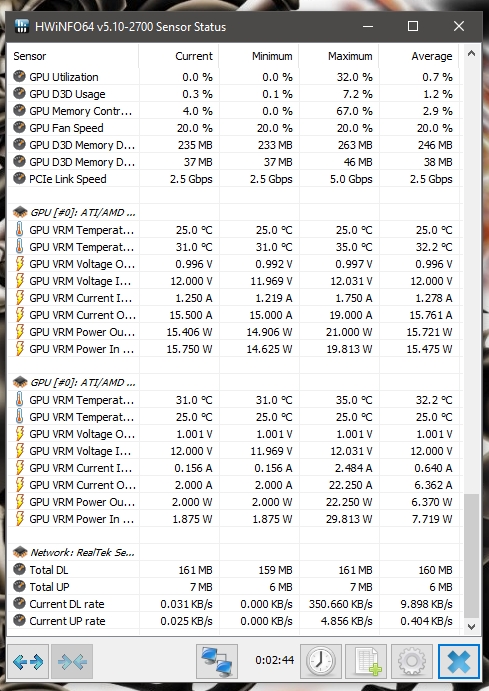Reset the sensor timer with the clock button

(x=321, y=661)
